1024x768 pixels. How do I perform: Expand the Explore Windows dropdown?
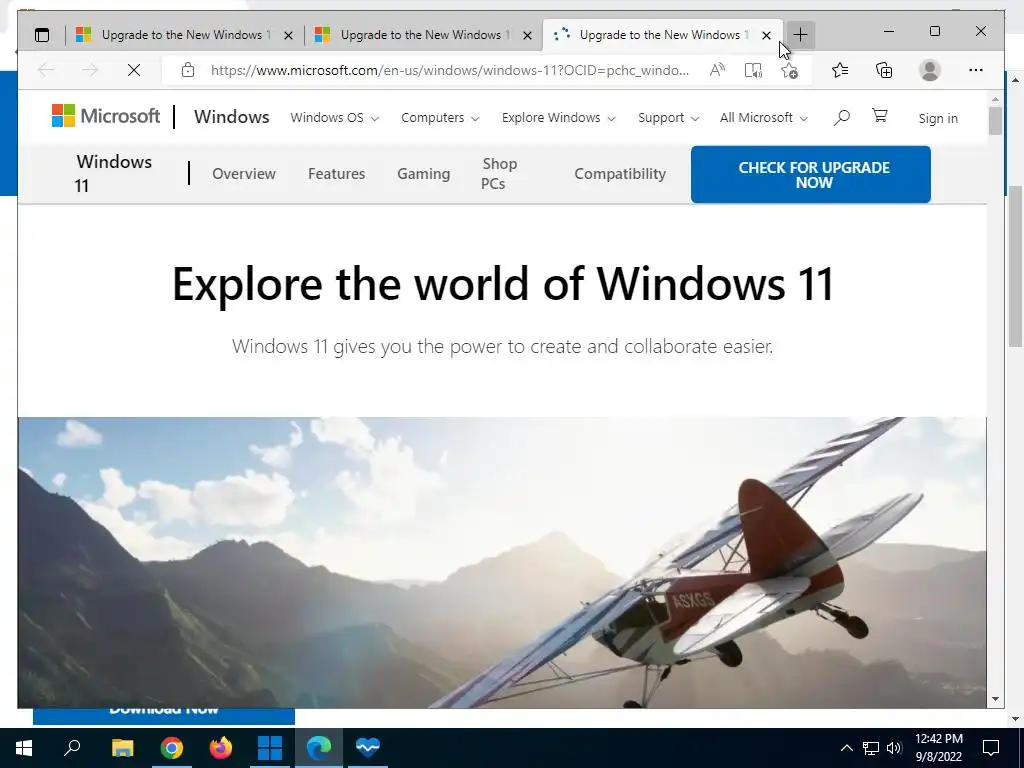[558, 118]
